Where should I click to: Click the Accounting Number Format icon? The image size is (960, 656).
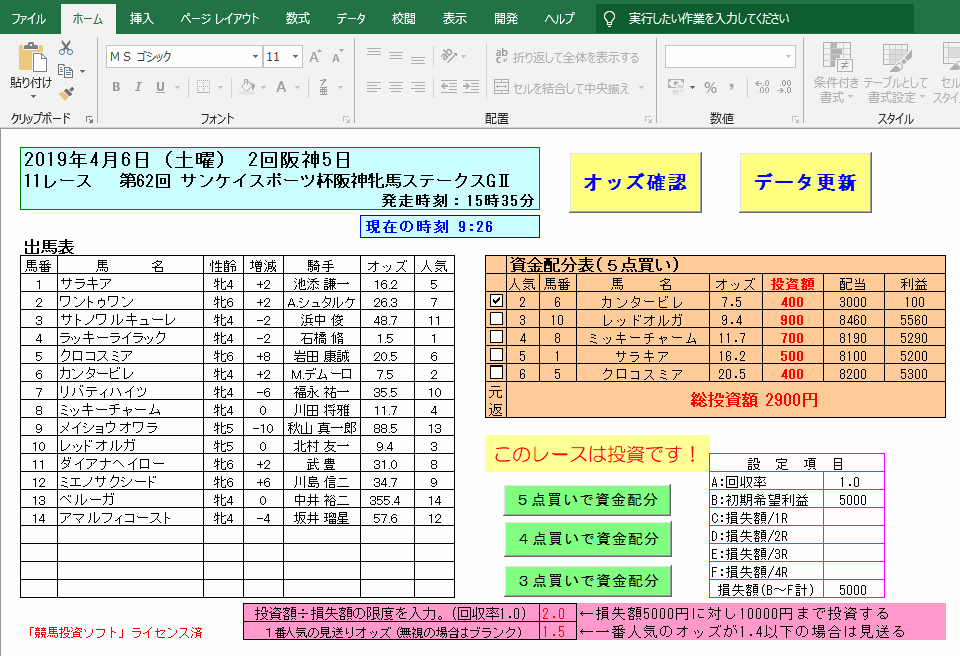tap(676, 87)
